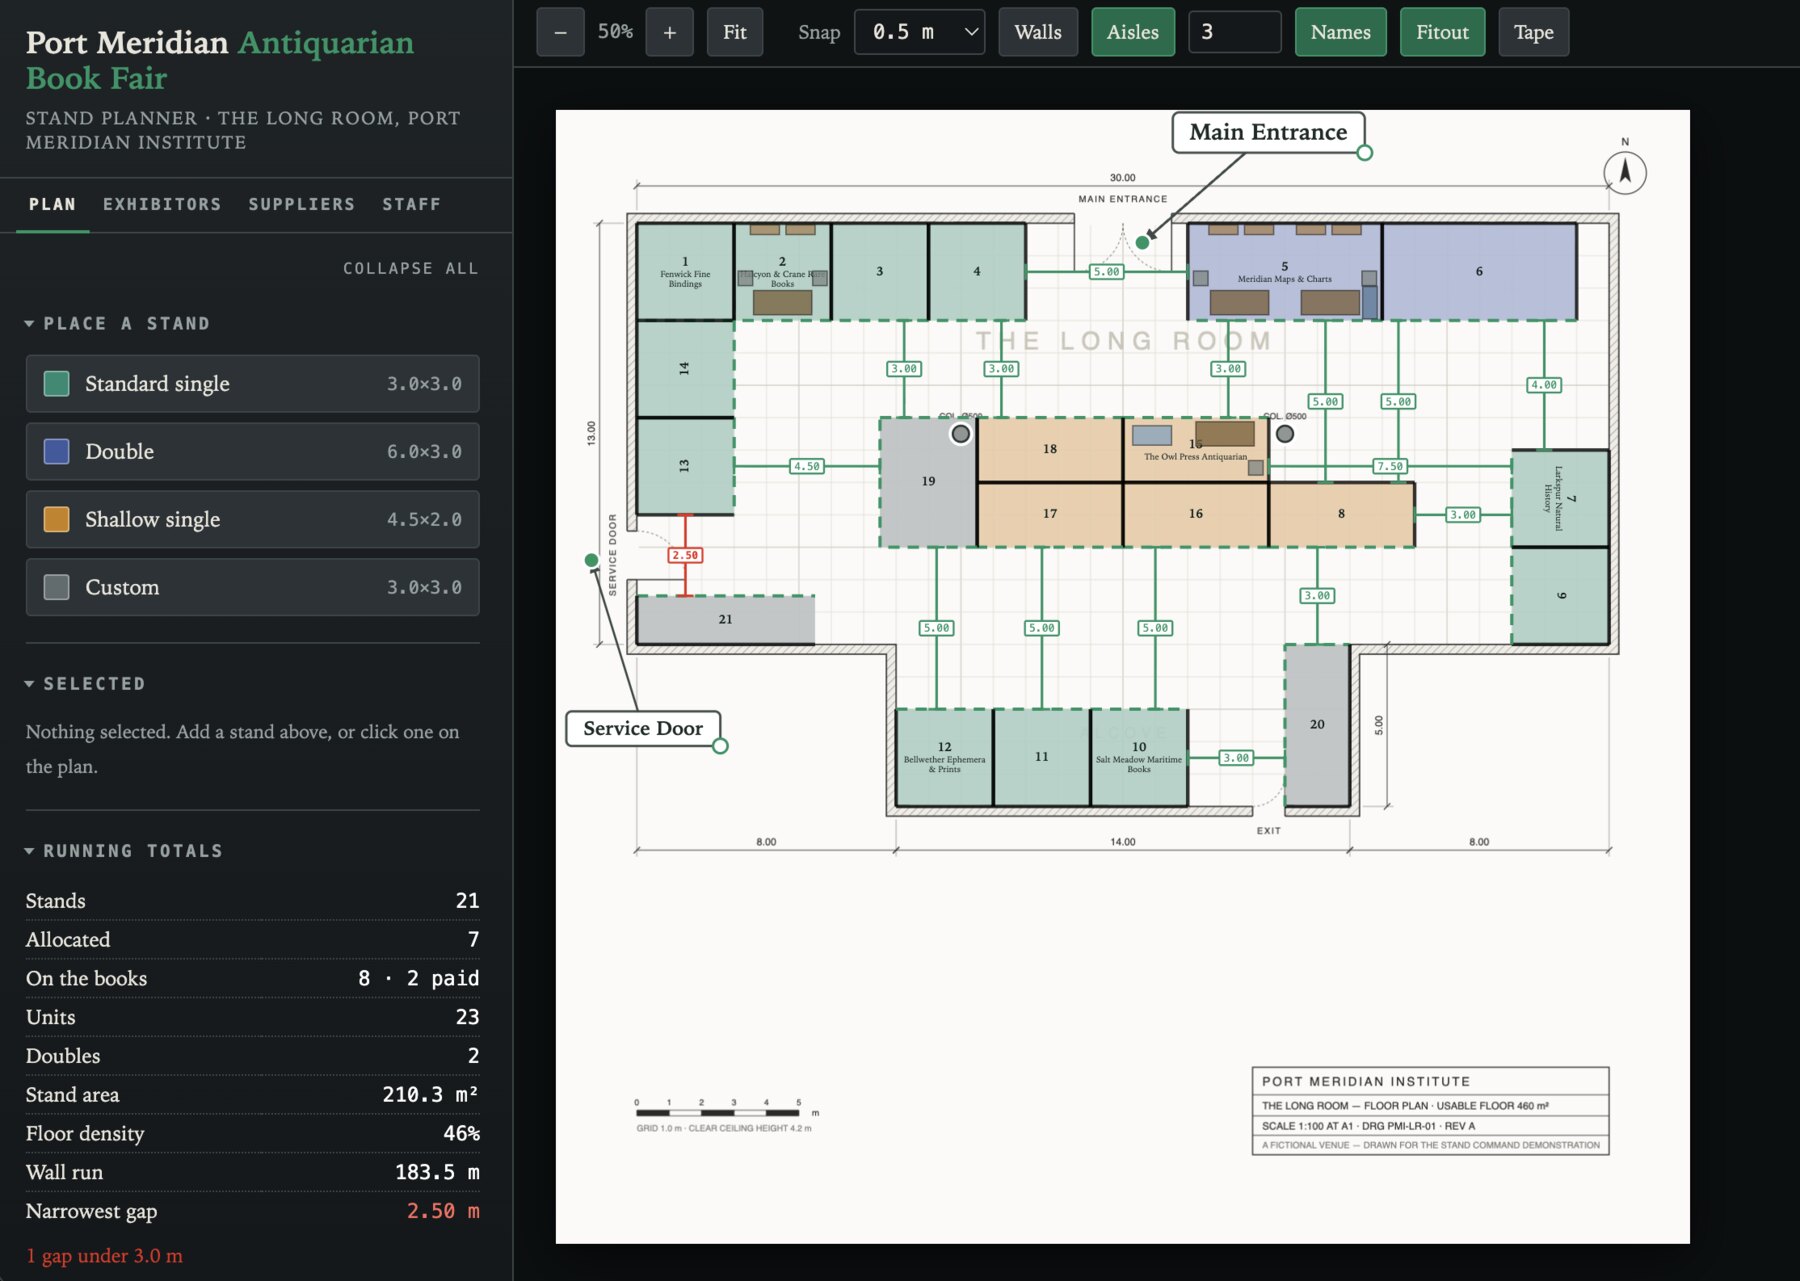Click the Stand area 210.3 m² value
This screenshot has width=1800, height=1281.
tap(430, 1095)
